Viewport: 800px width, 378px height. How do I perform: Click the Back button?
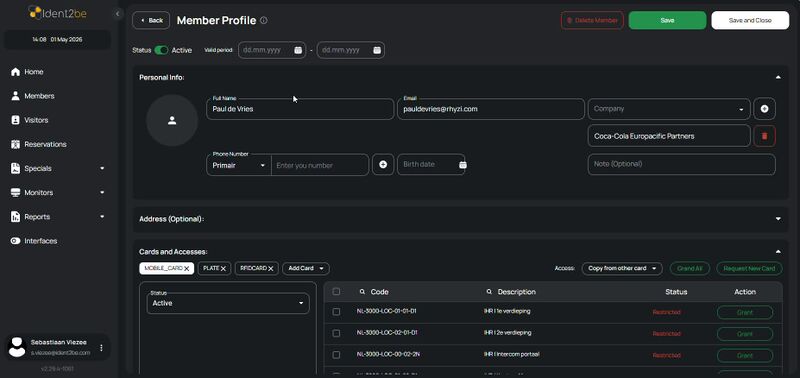[x=151, y=20]
